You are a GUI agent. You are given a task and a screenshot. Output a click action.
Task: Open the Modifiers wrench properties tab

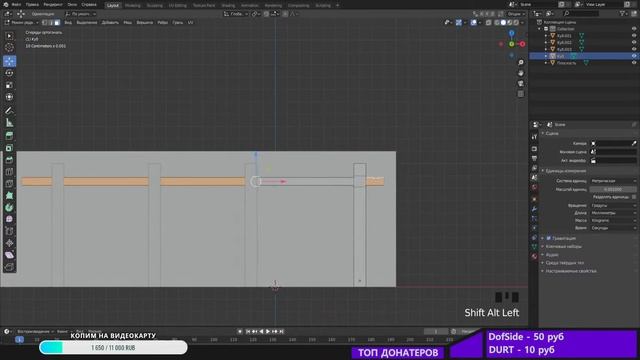(534, 209)
